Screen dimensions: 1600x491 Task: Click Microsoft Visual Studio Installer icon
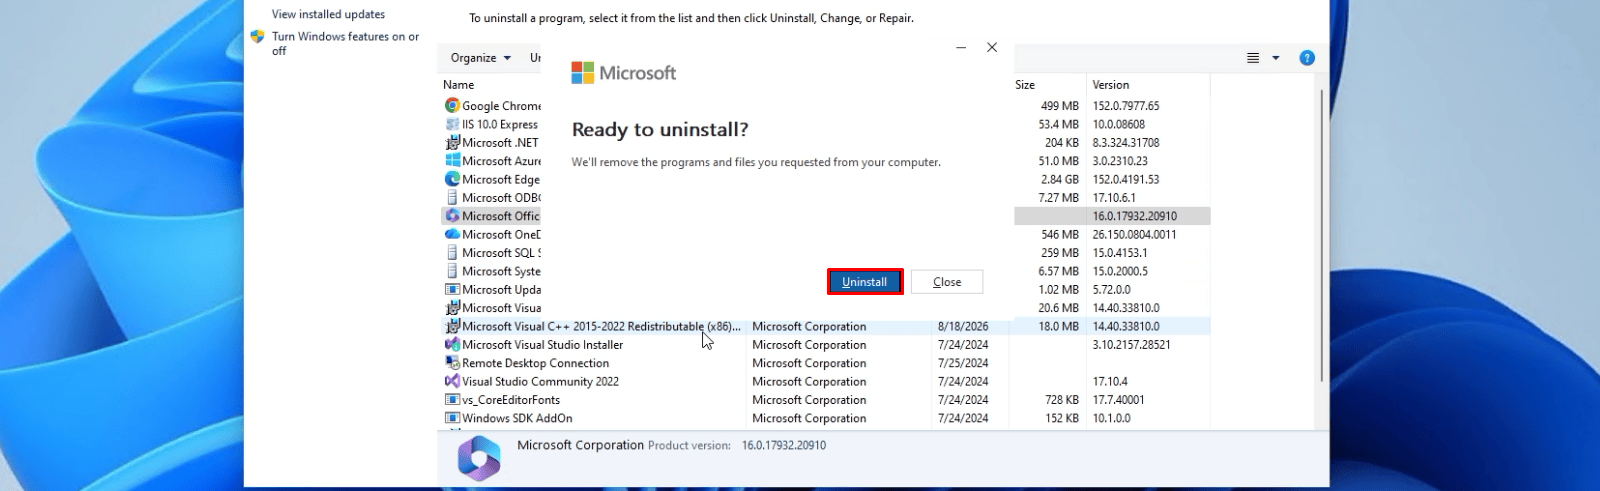[452, 344]
